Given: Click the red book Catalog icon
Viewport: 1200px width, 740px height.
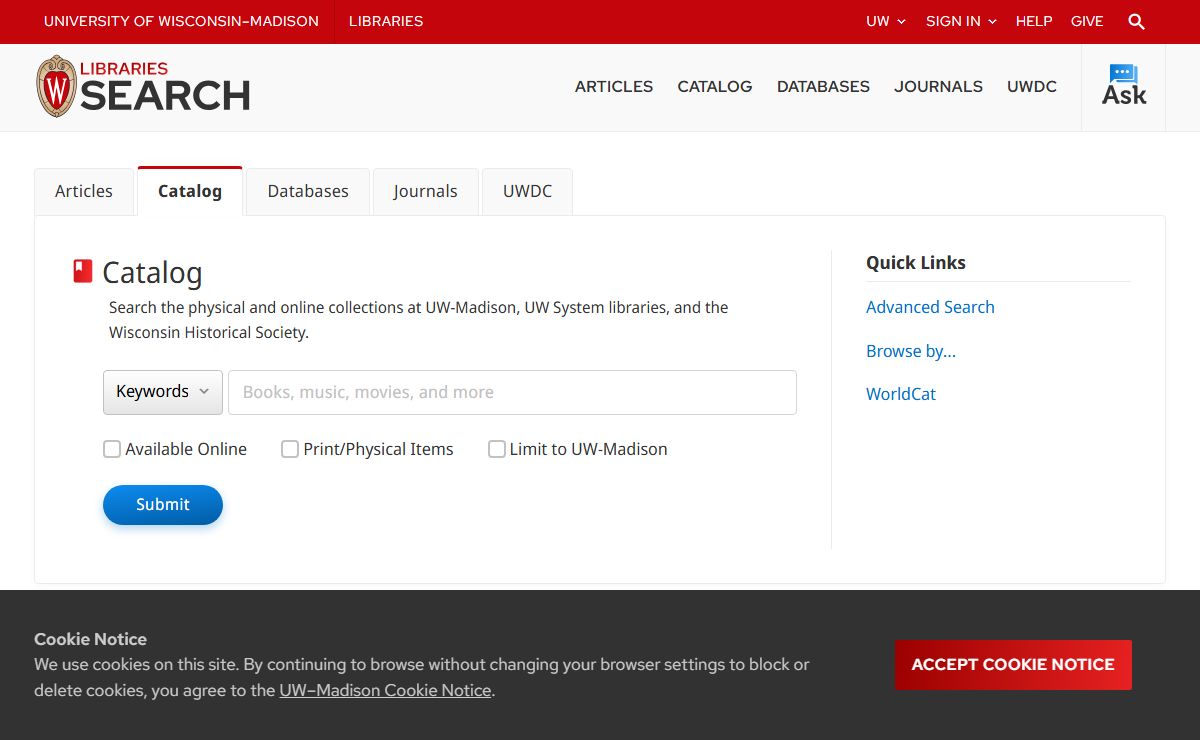Looking at the screenshot, I should point(83,271).
